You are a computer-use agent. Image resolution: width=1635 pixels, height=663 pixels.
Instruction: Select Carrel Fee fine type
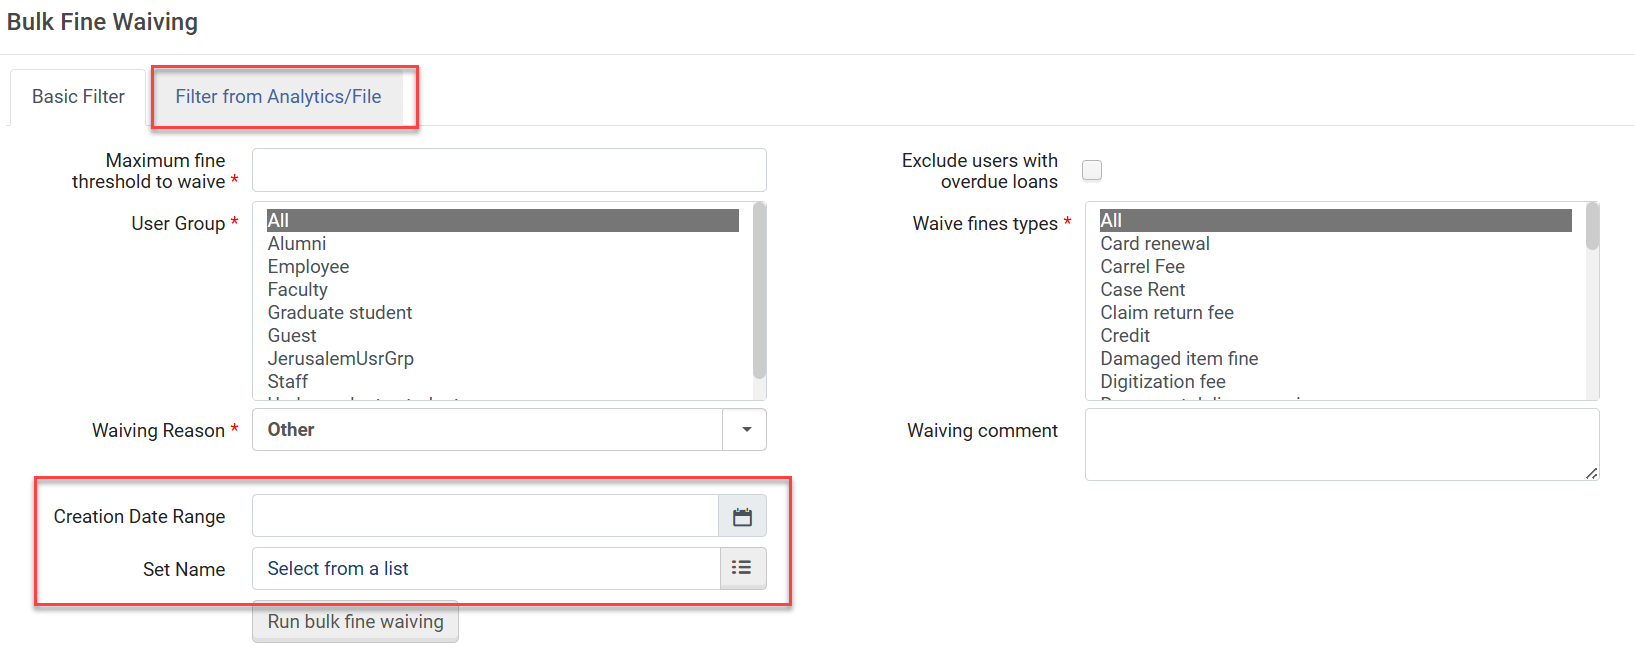pyautogui.click(x=1336, y=266)
